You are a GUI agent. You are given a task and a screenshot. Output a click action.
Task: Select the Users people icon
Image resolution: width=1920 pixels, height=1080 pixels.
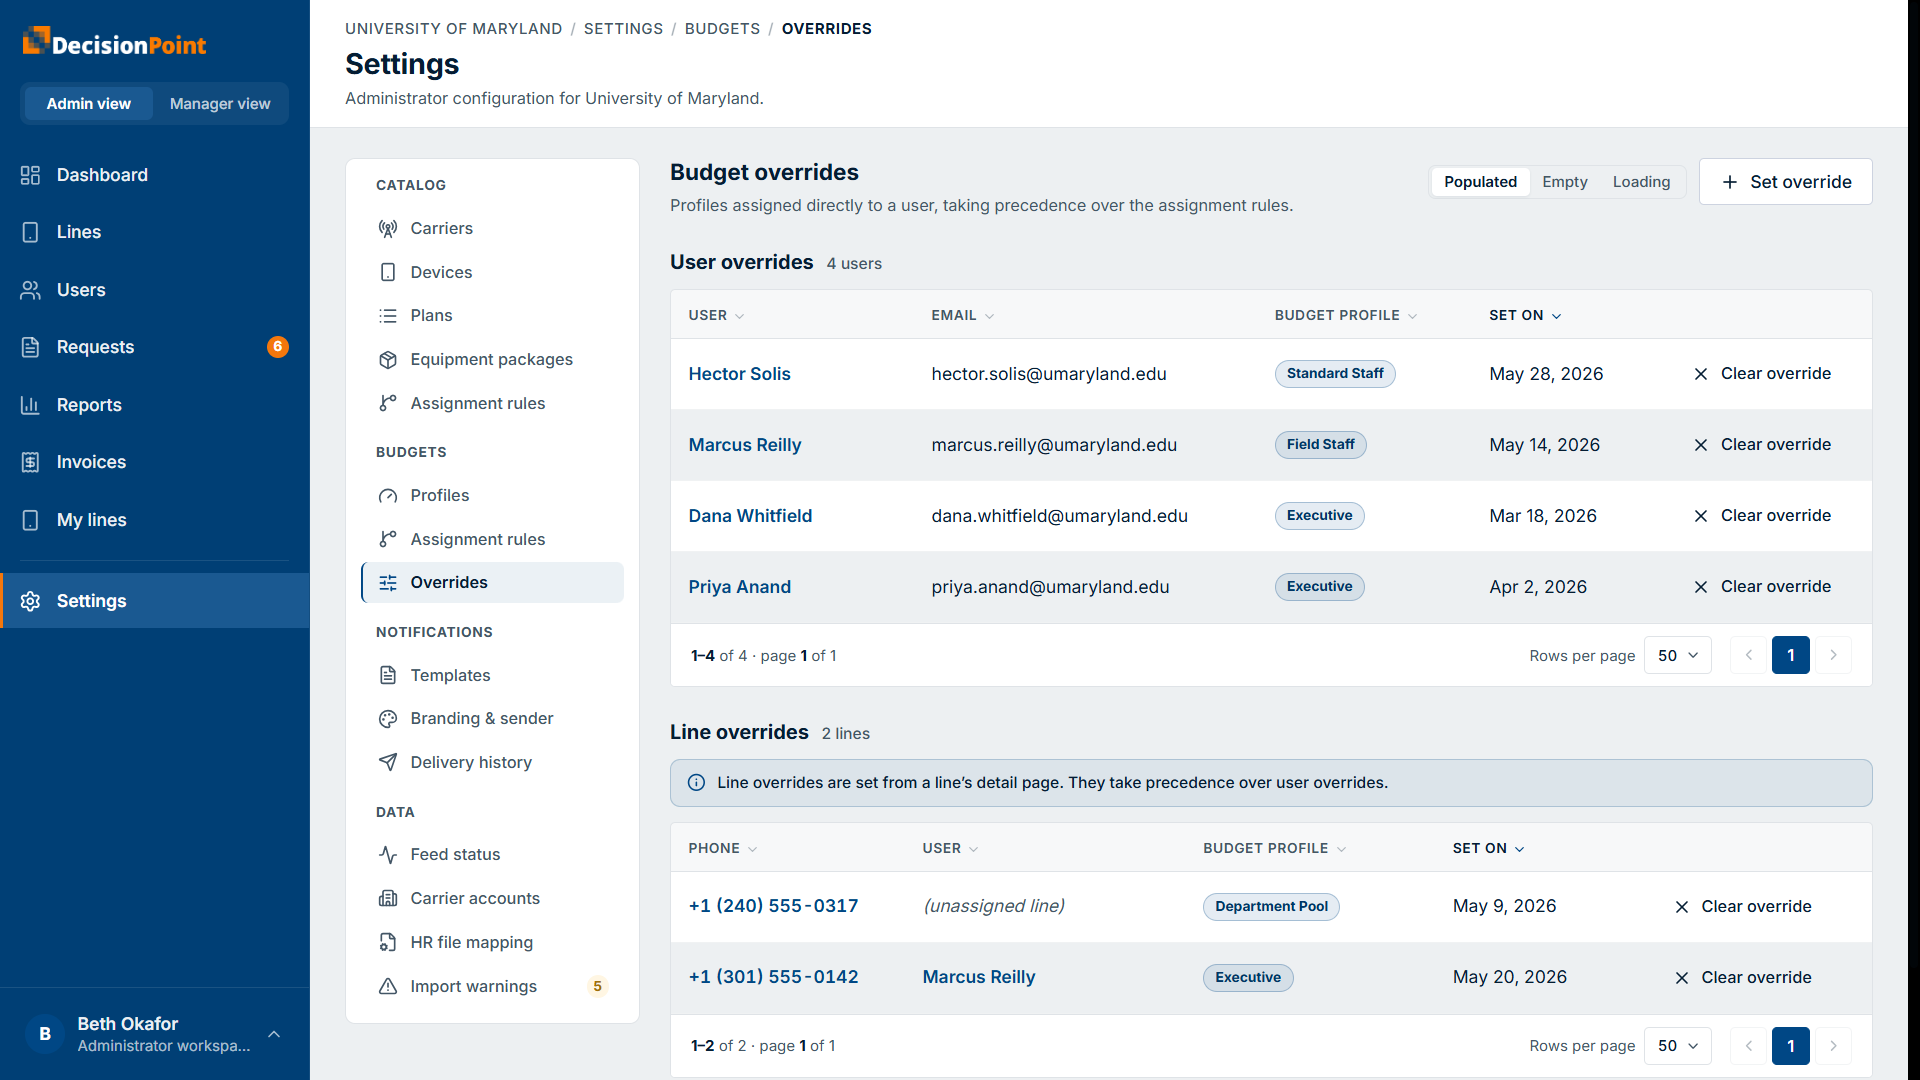coord(30,290)
